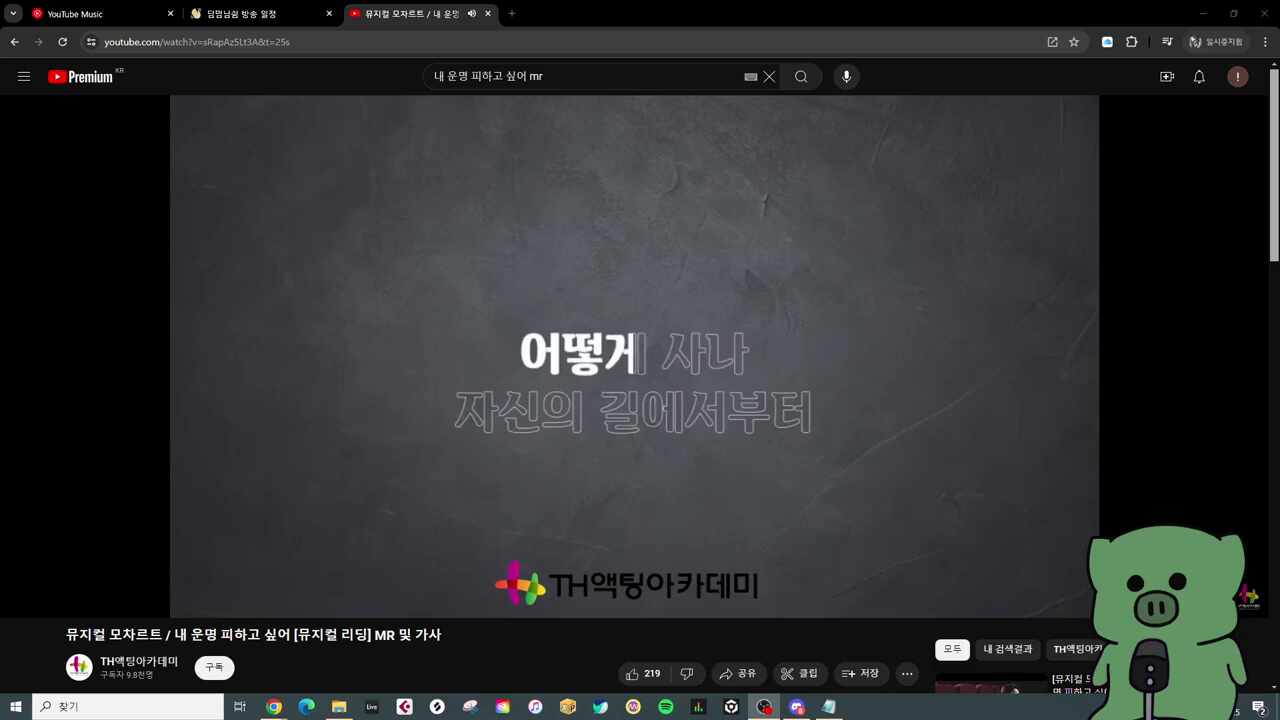The width and height of the screenshot is (1280, 720).
Task: Open page in app icon in address bar
Action: pyautogui.click(x=1052, y=42)
